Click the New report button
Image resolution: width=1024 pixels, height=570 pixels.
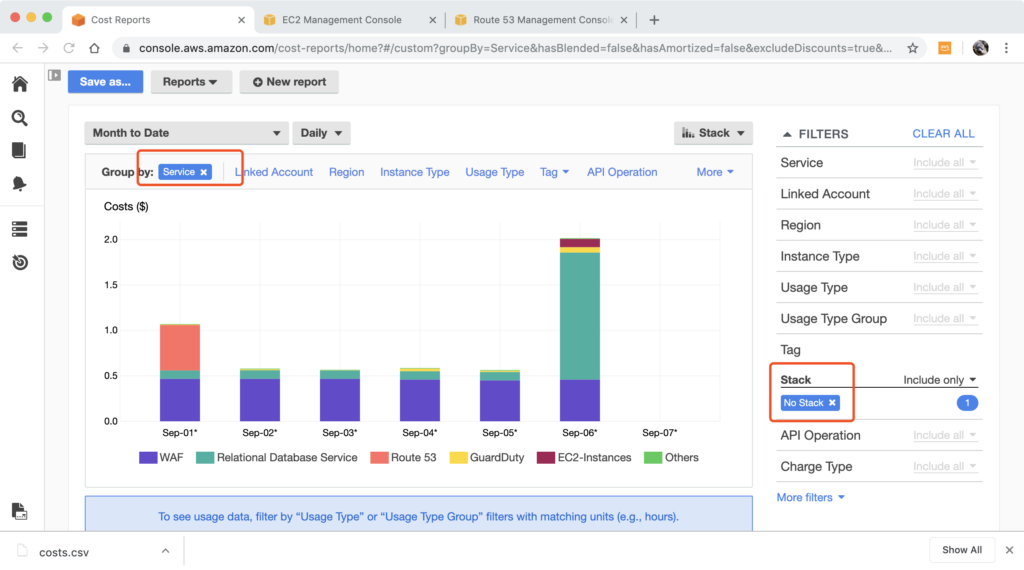pos(289,82)
